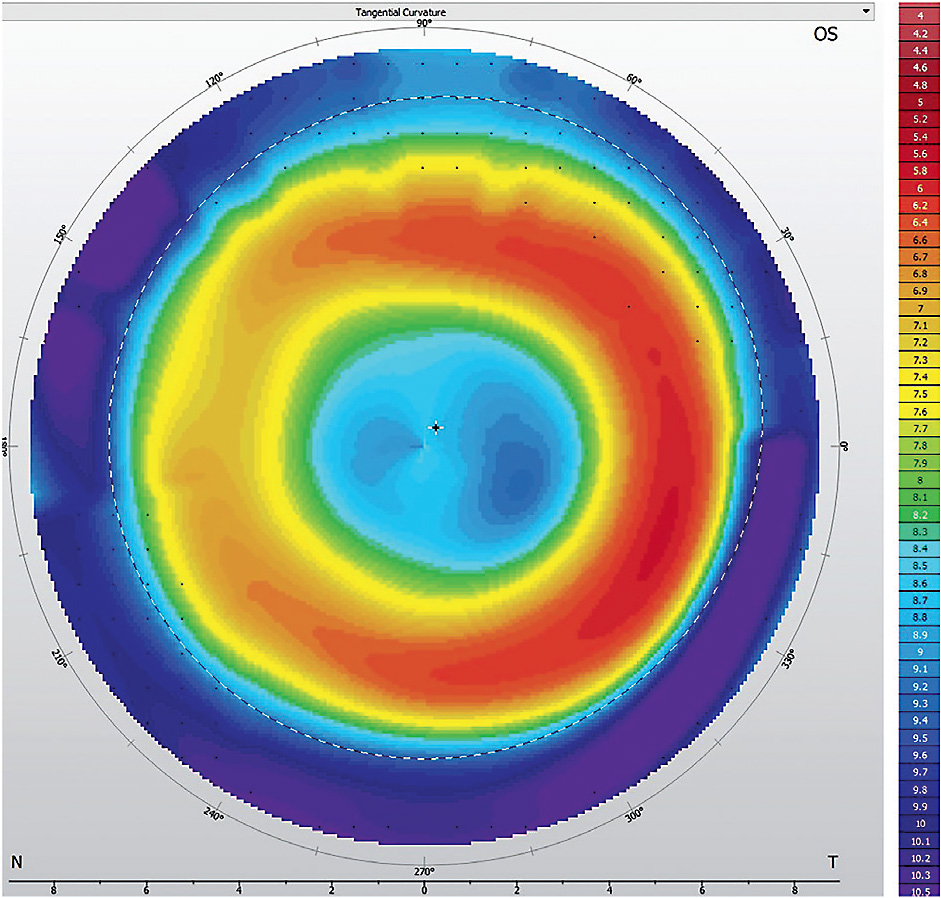Image resolution: width=941 pixels, height=898 pixels.
Task: Click the T temporal orientation indicator
Action: point(834,859)
